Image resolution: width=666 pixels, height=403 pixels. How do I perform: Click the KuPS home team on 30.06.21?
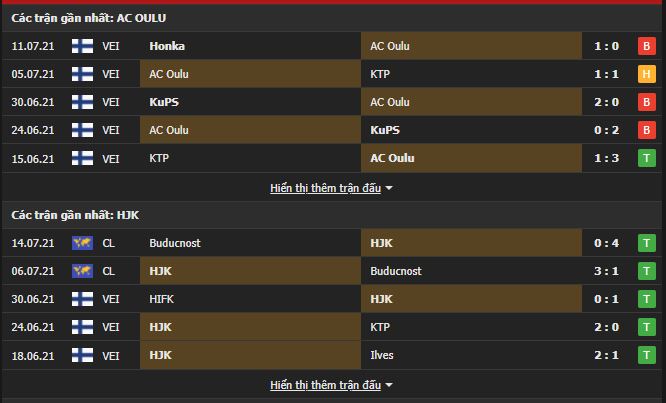pyautogui.click(x=163, y=102)
